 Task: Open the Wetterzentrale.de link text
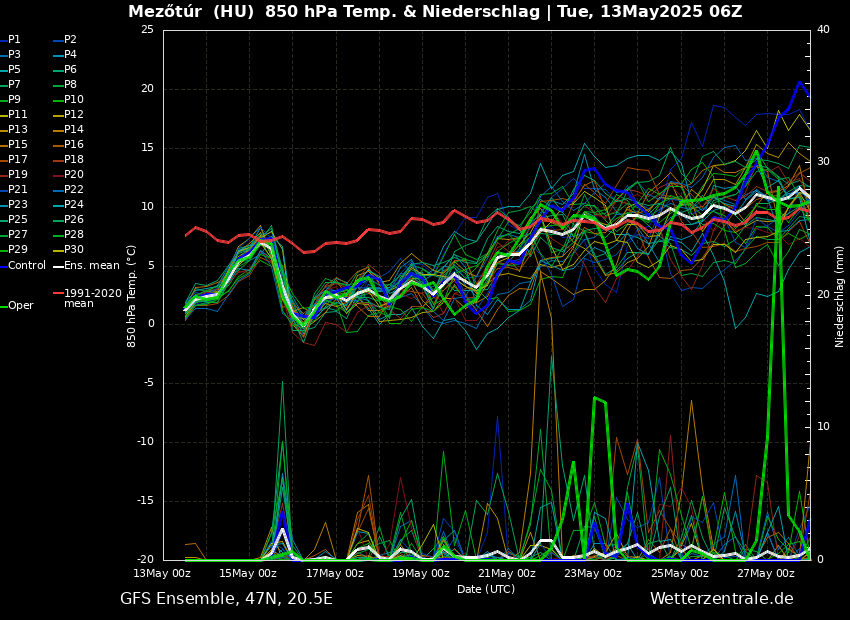(x=721, y=599)
